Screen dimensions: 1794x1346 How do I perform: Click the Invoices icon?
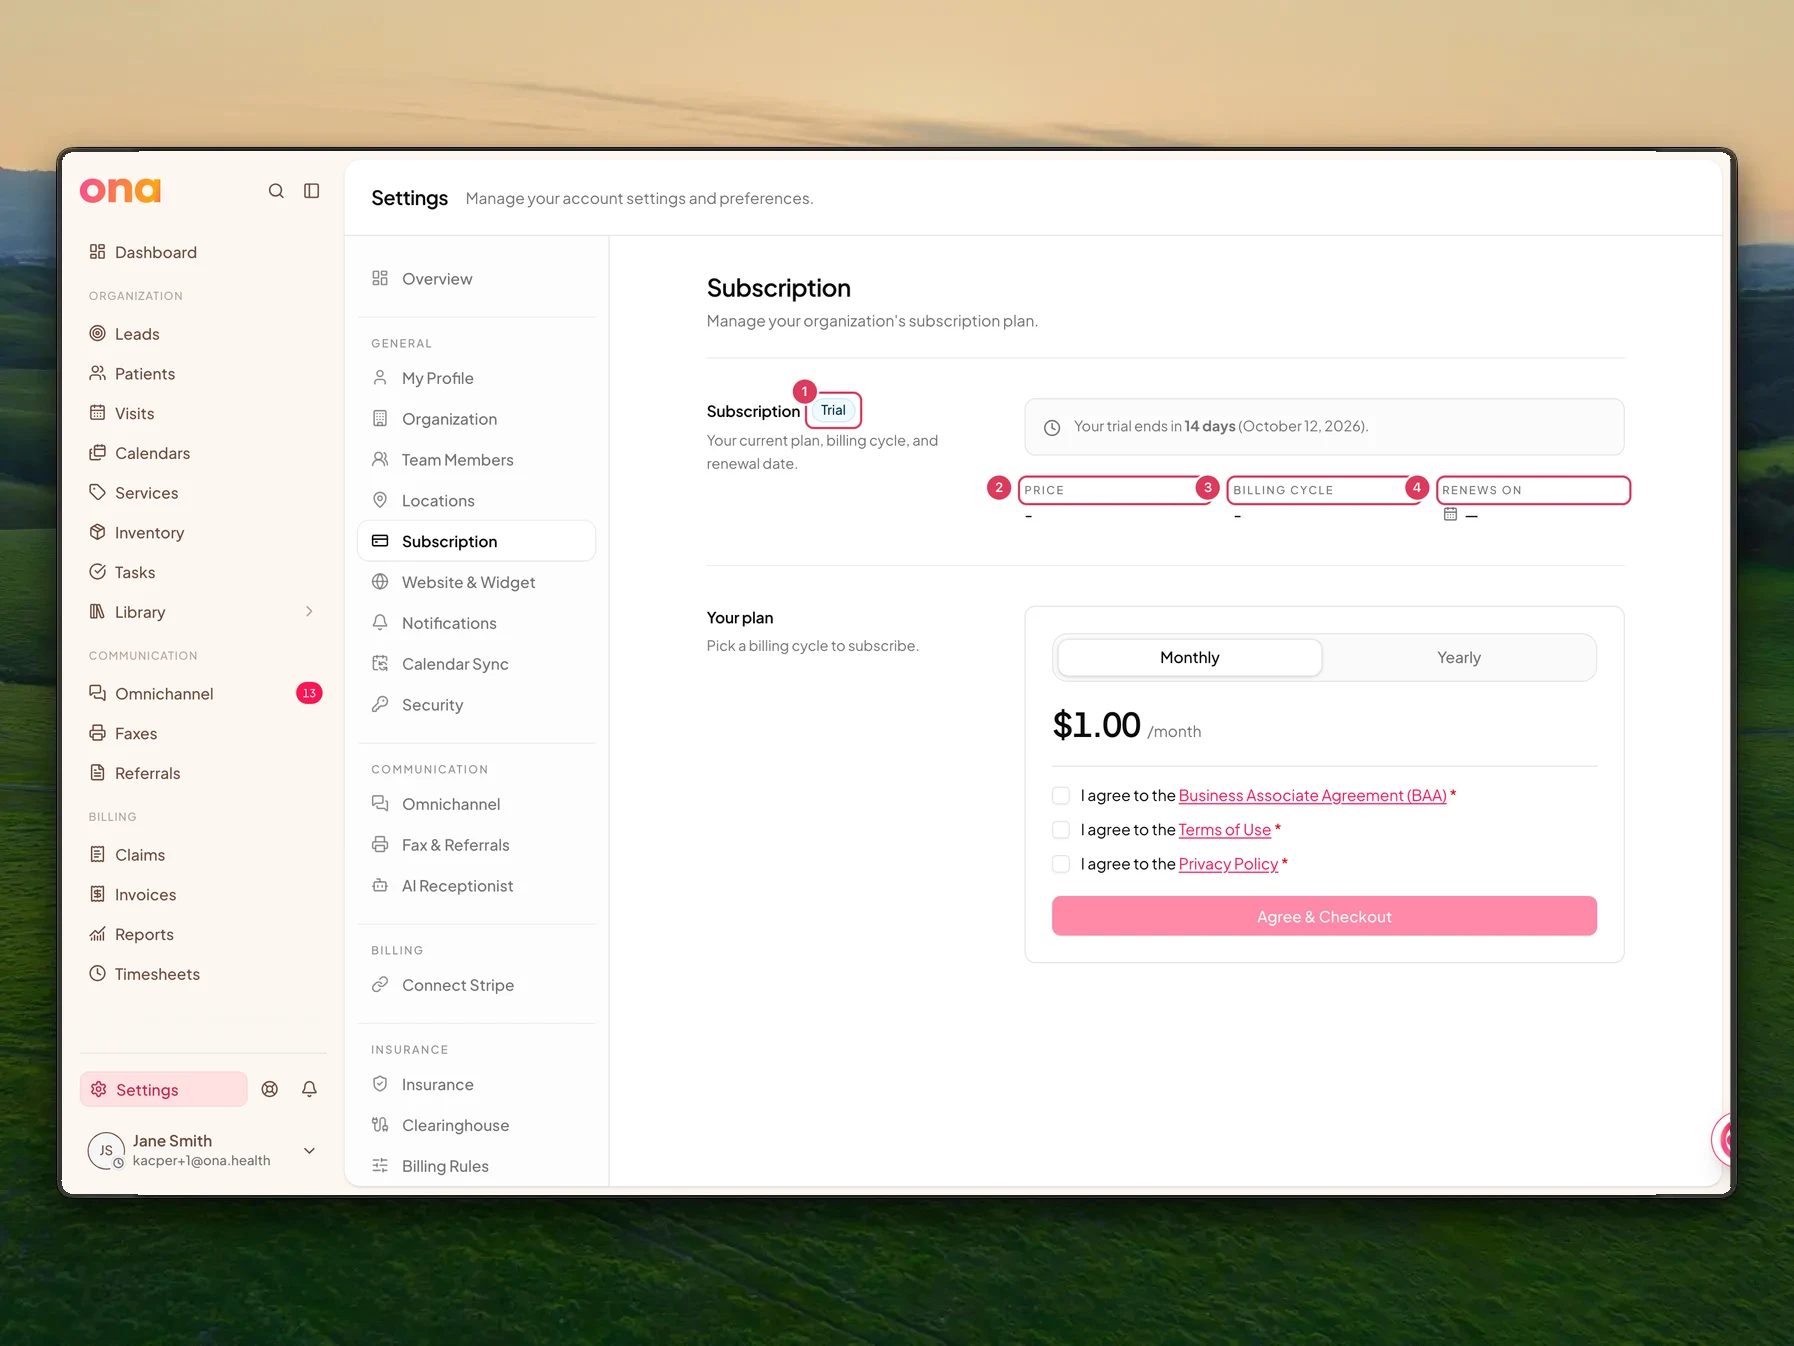[97, 894]
